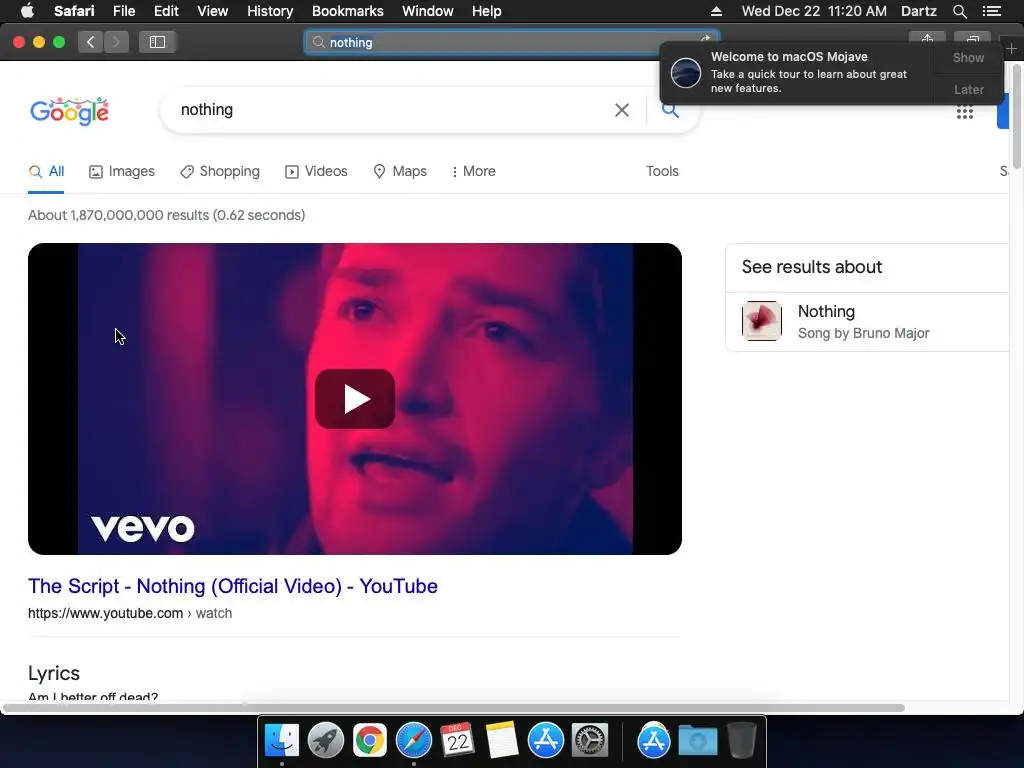Click the Lyrics heading
Image resolution: width=1024 pixels, height=768 pixels.
54,673
